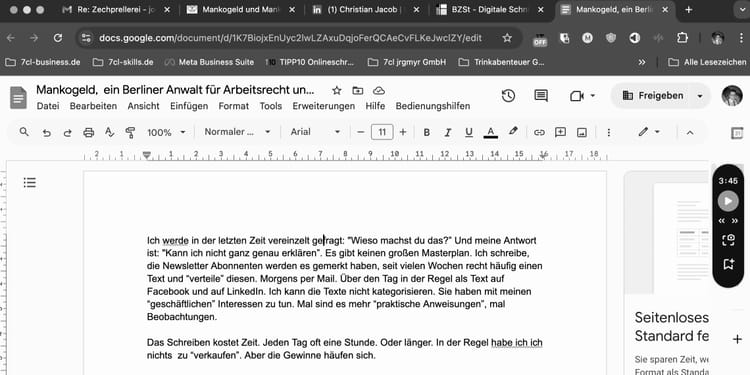Click the document title field
Screen dimensions: 750x375
[x=176, y=90]
